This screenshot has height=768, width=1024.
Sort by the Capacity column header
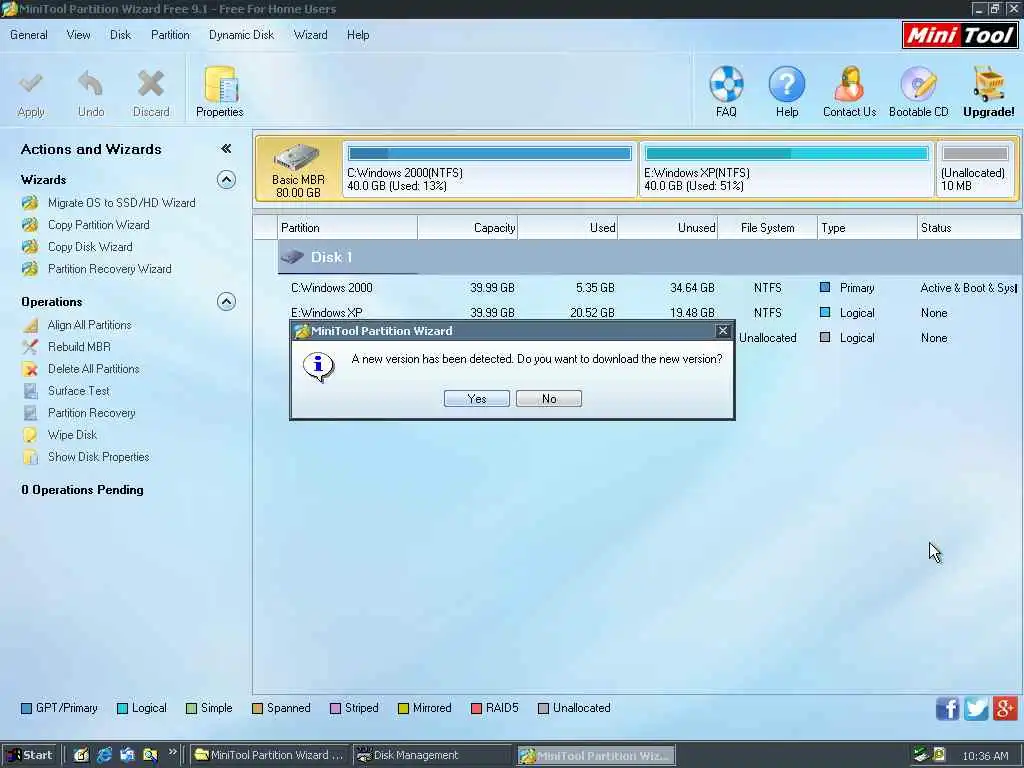[468, 228]
